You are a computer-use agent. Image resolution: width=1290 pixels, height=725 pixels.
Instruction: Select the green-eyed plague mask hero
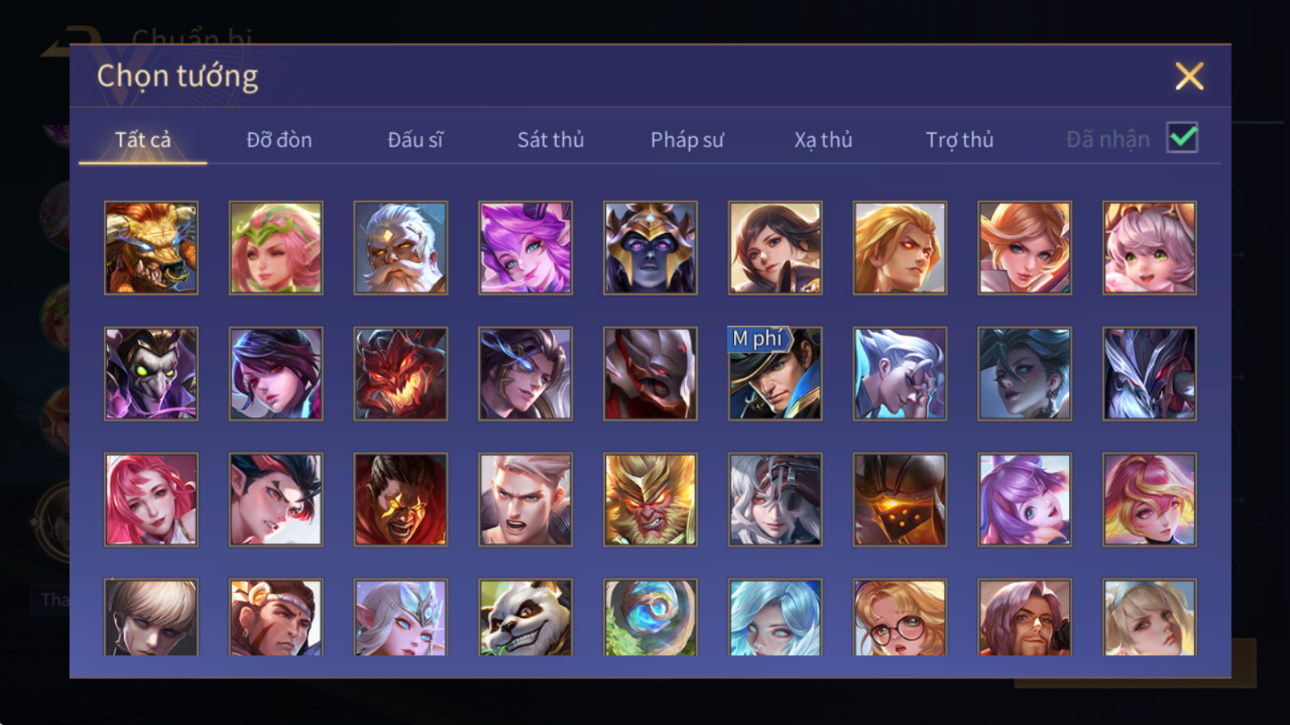tap(151, 373)
